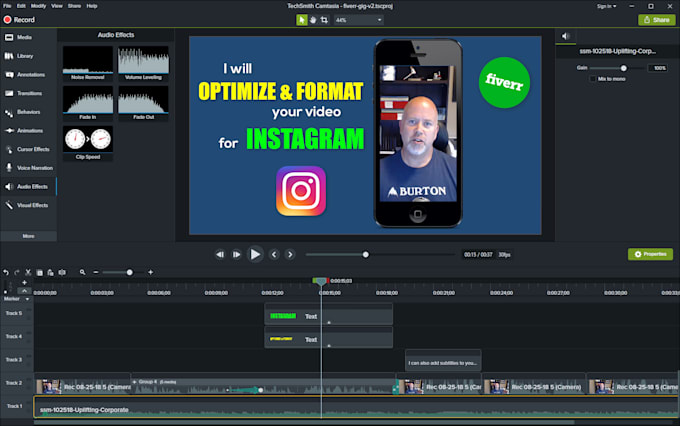The height and width of the screenshot is (426, 680).
Task: Open the Audio Effects tab
Action: tap(28, 187)
